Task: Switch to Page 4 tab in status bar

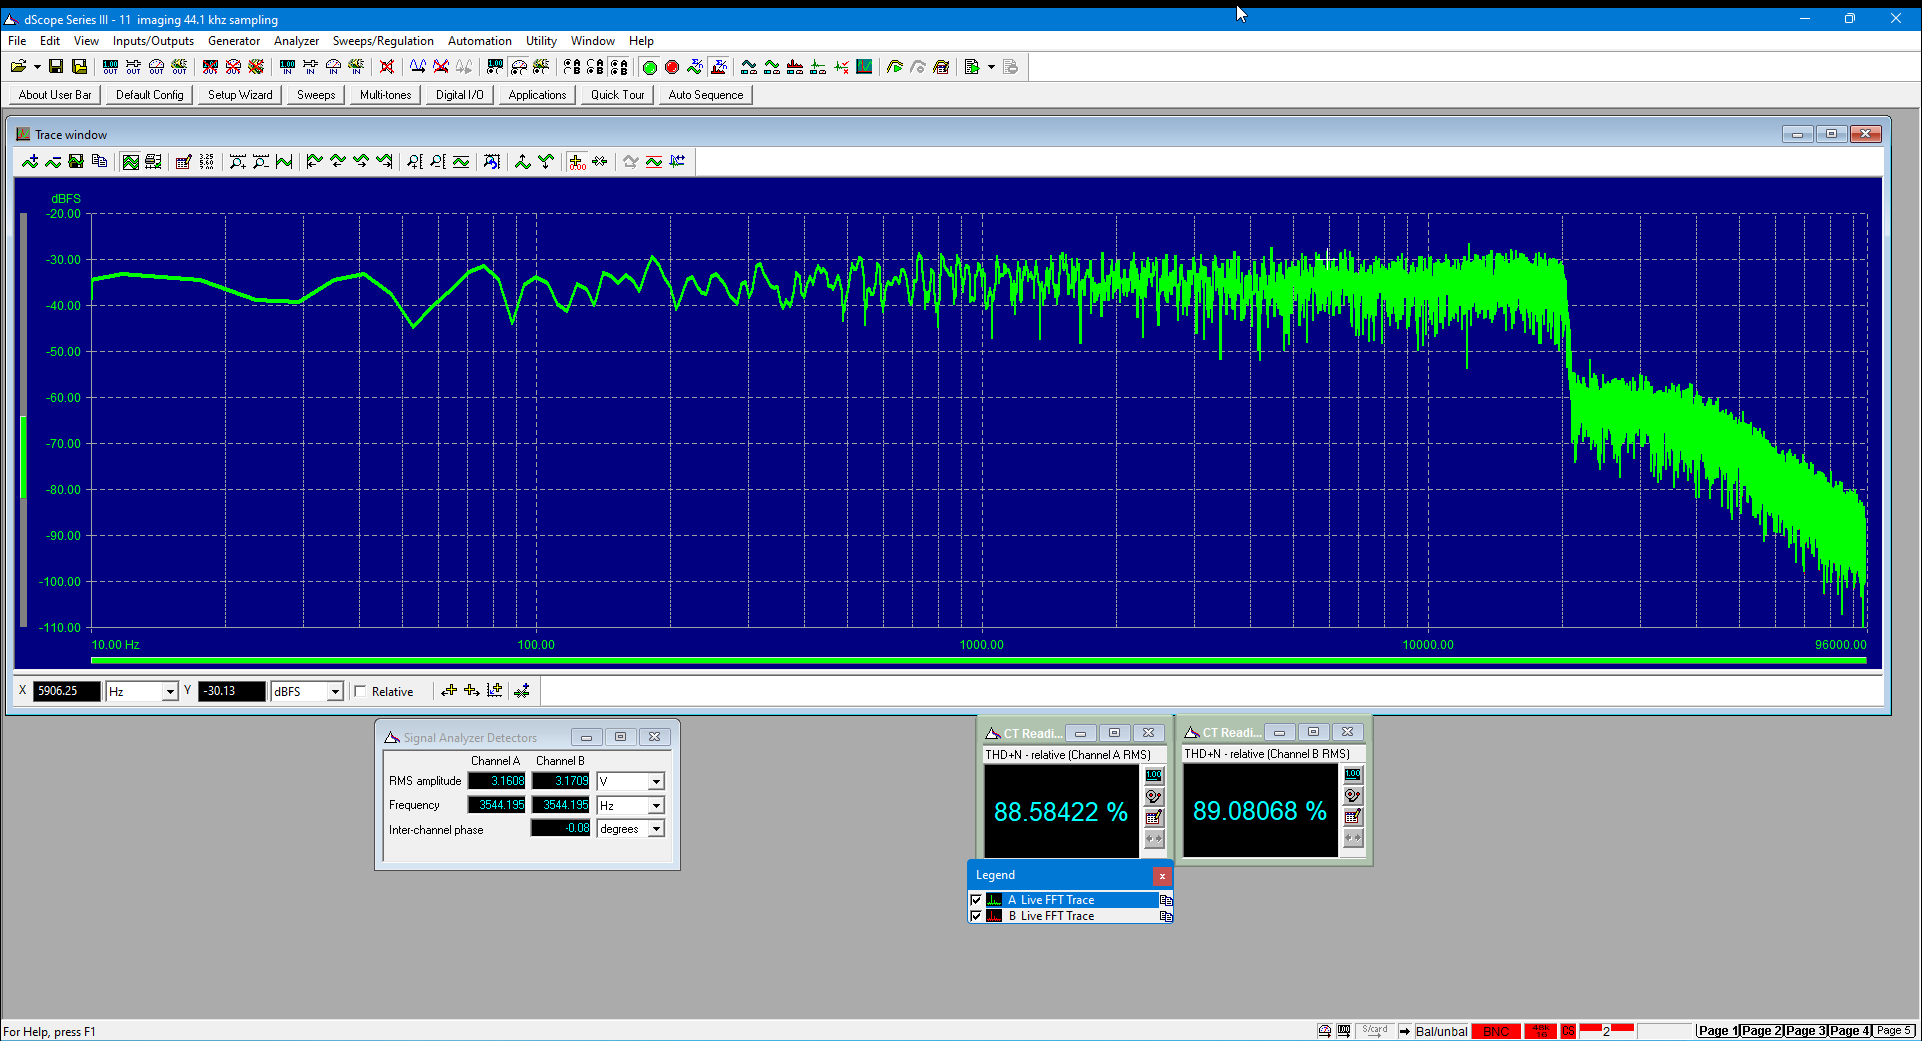Action: (x=1849, y=1031)
